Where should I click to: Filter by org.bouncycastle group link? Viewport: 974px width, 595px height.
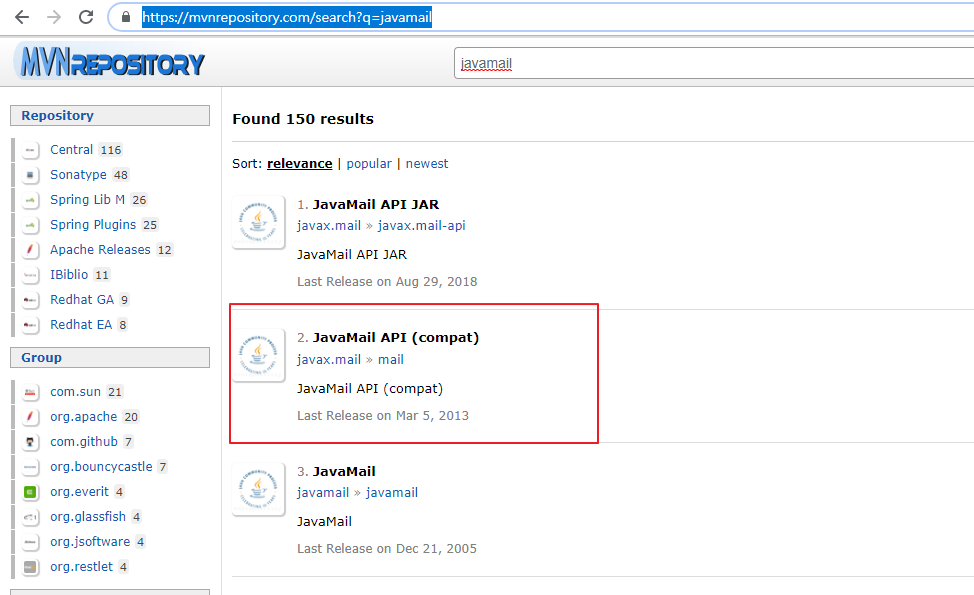tap(101, 466)
